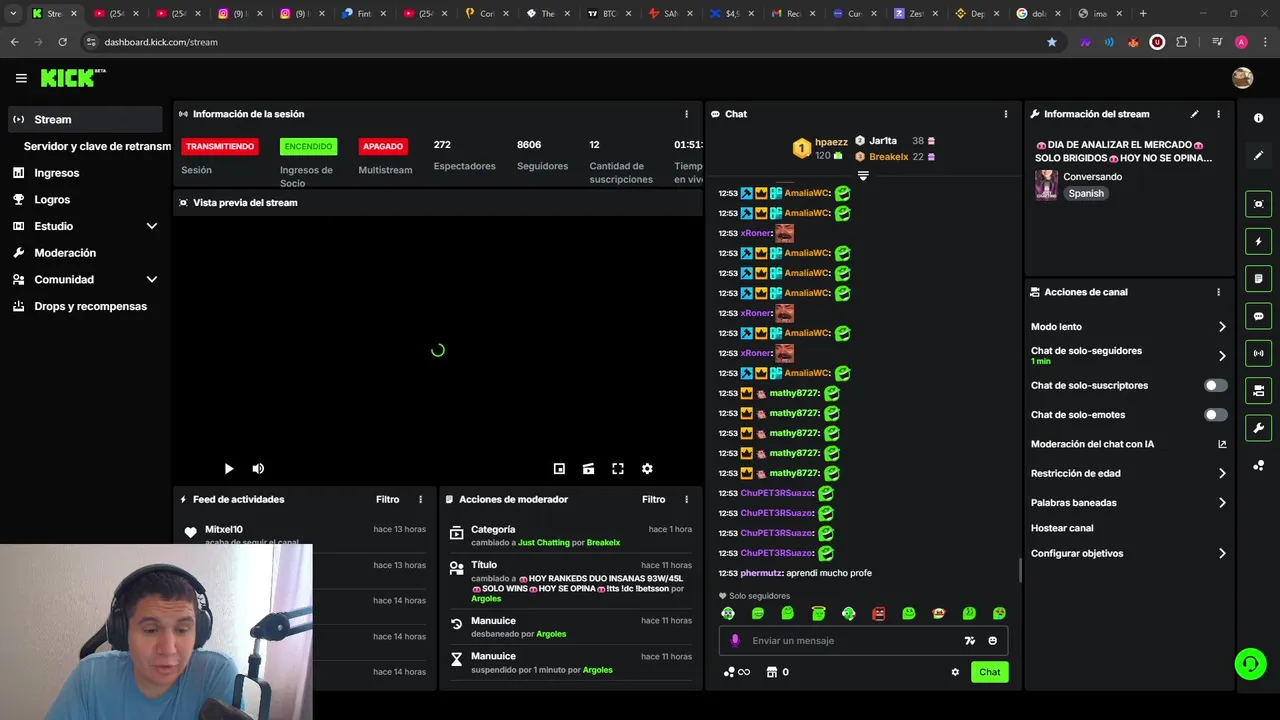
Task: Open chat settings gear
Action: tap(955, 672)
